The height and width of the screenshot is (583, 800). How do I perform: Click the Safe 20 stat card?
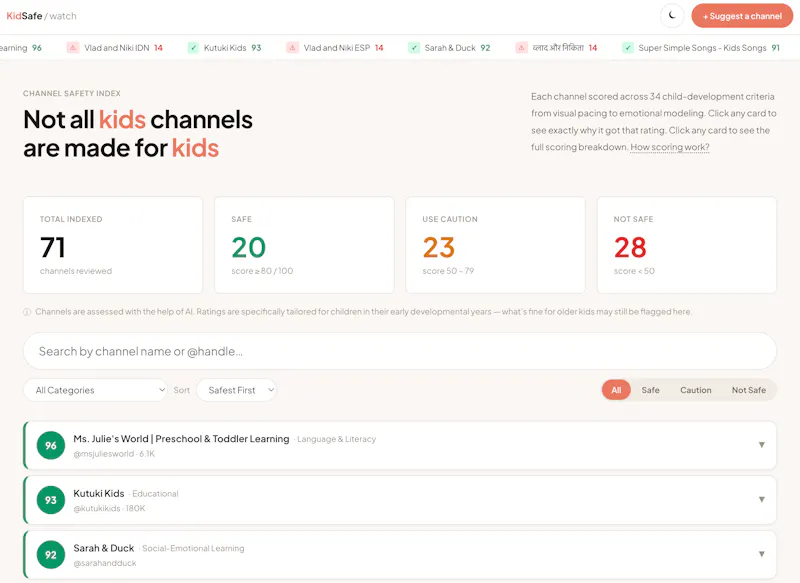[x=304, y=245]
